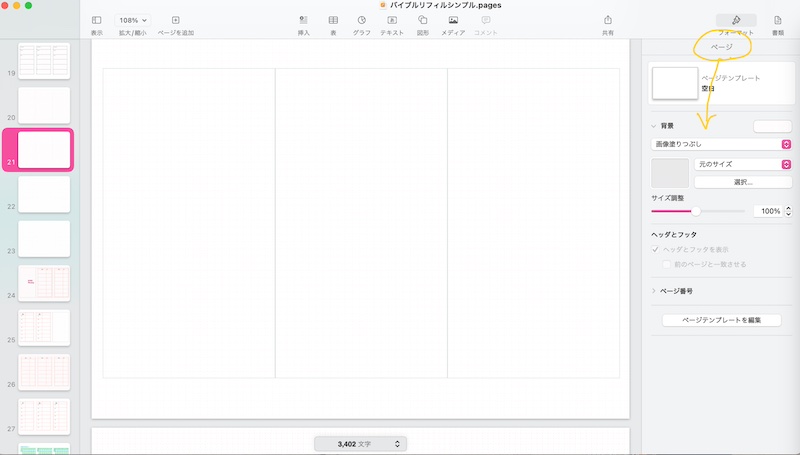
Task: Toggle ヘッダとフッタを表示 checkbox
Action: click(x=655, y=249)
